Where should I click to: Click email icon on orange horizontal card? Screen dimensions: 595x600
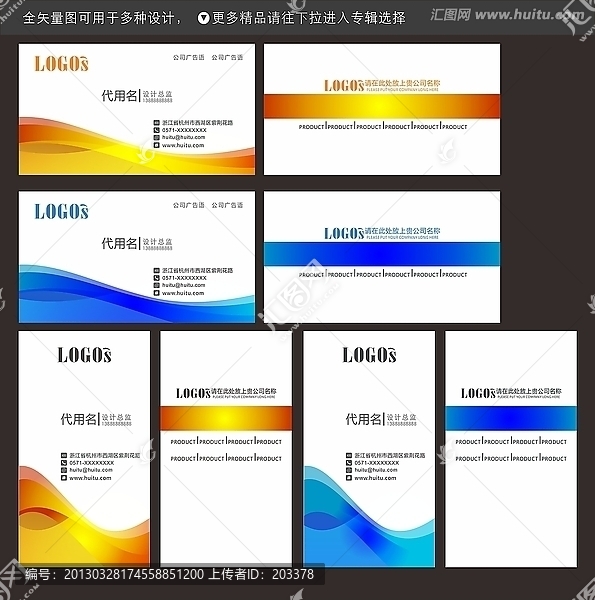pyautogui.click(x=156, y=137)
